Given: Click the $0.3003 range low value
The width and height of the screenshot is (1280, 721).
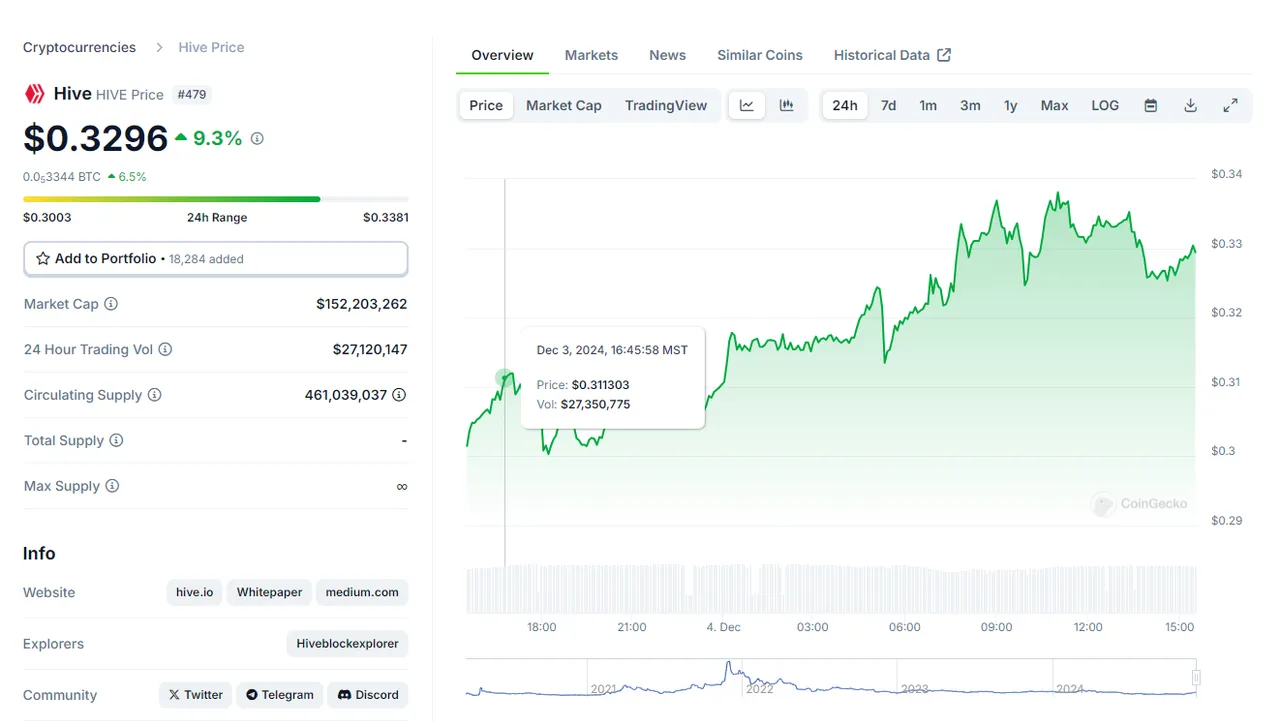Looking at the screenshot, I should [x=47, y=217].
